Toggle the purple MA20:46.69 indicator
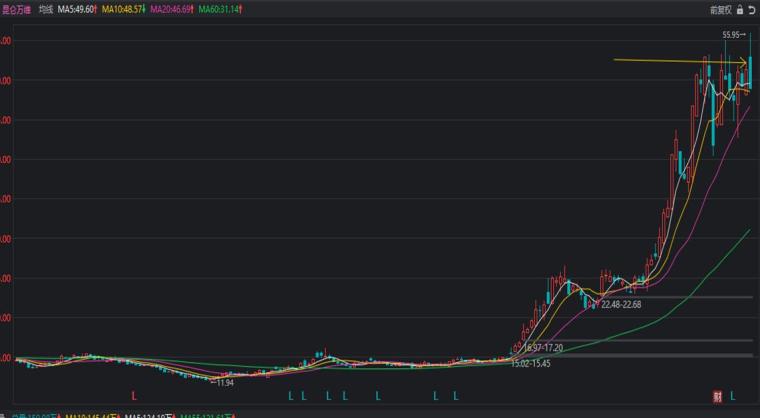Viewport: 760px width, 418px height. (172, 9)
